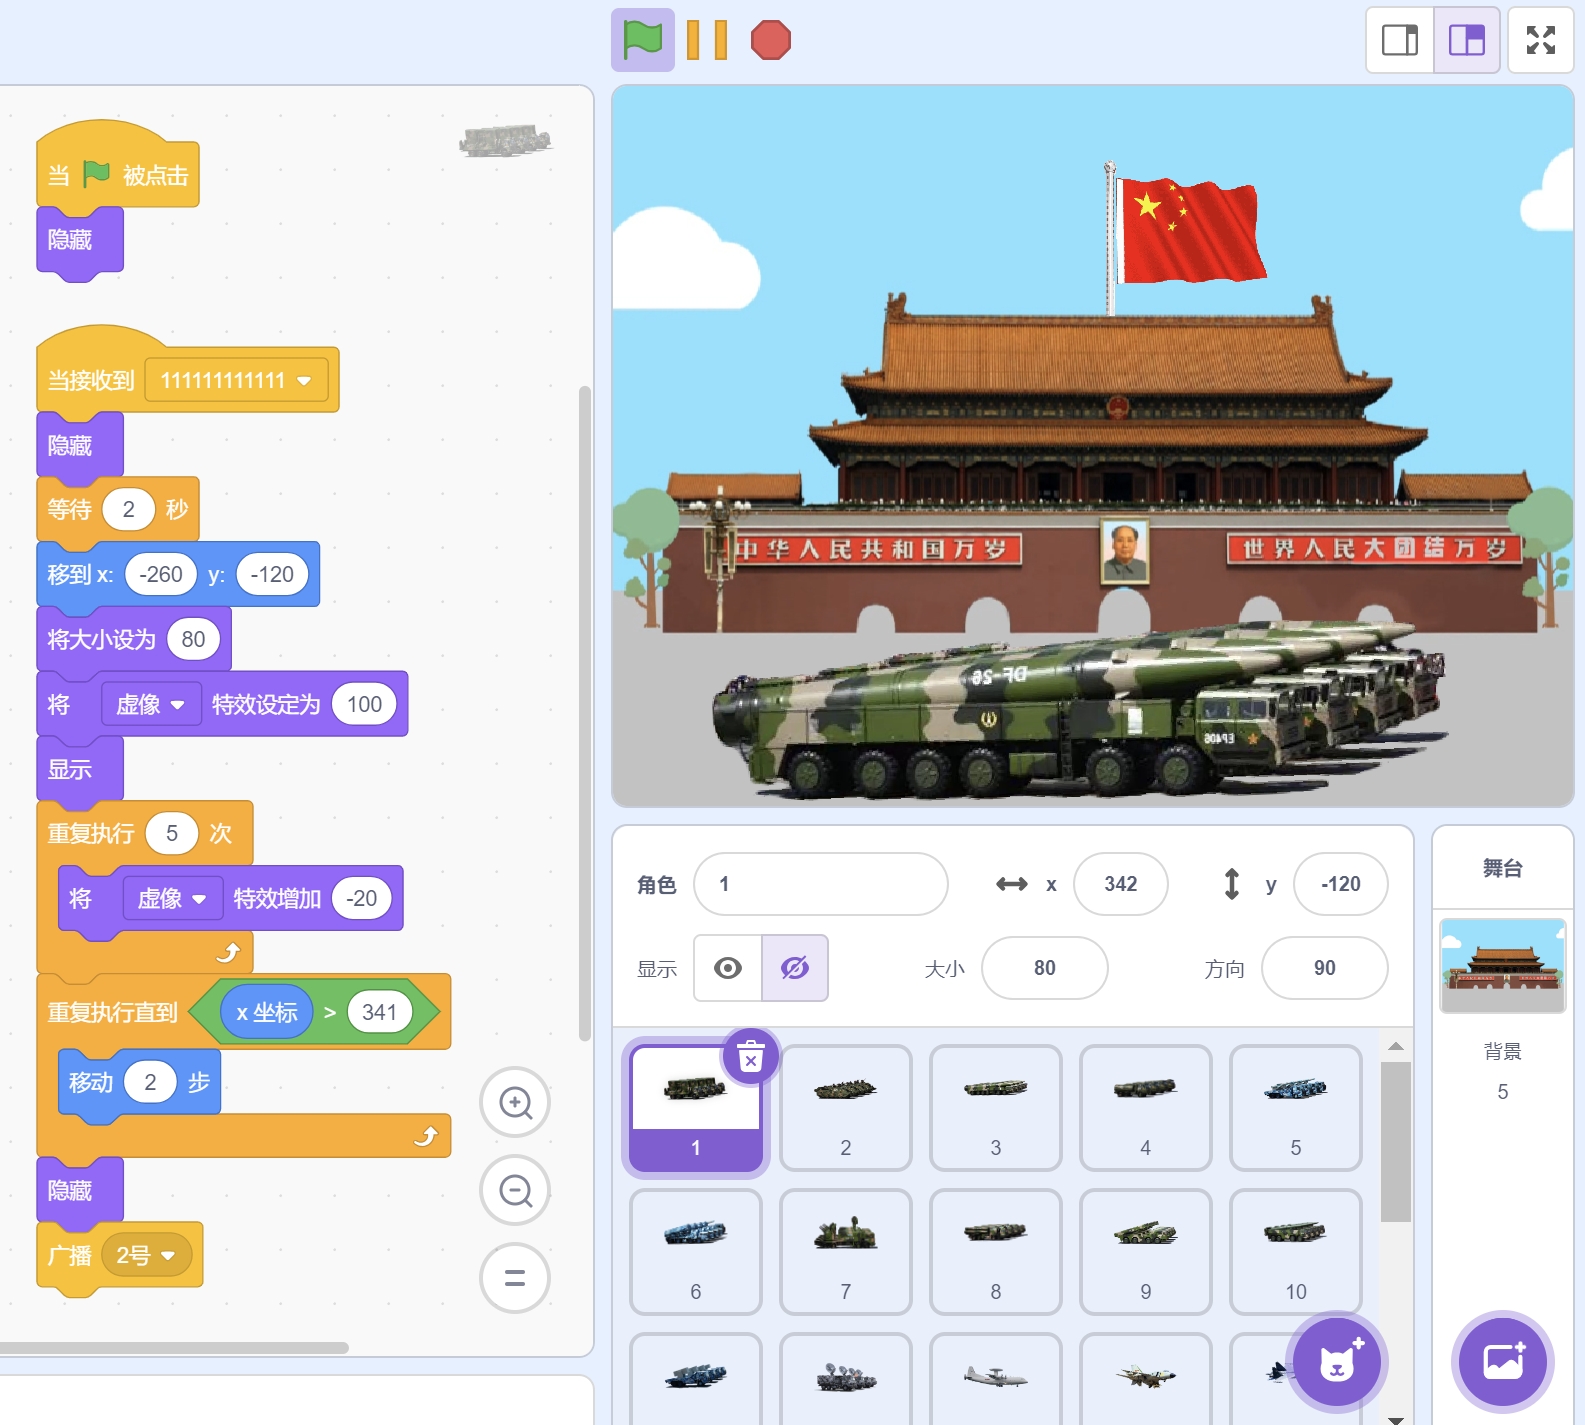Click the red stop sign button

770,41
